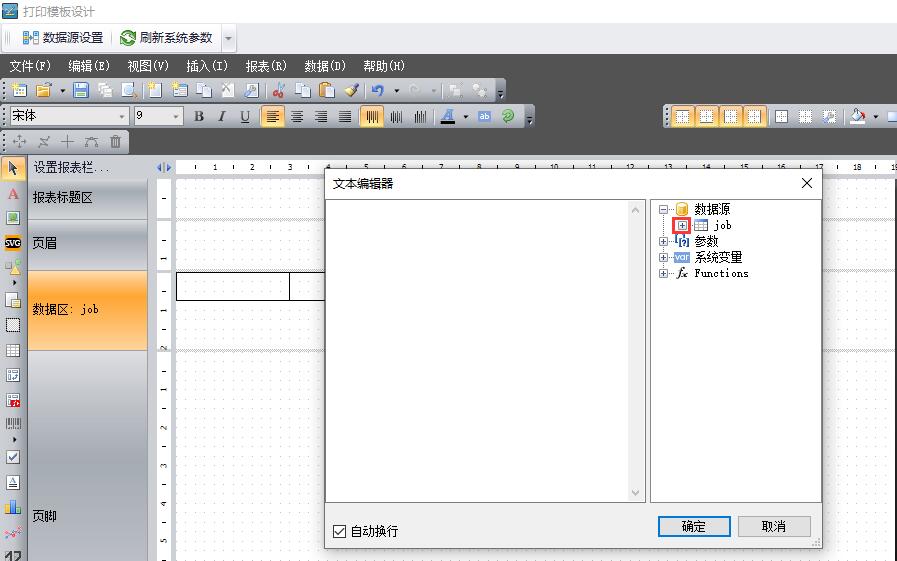The width and height of the screenshot is (897, 561).
Task: Expand the 系统变量 tree node
Action: [x=664, y=257]
